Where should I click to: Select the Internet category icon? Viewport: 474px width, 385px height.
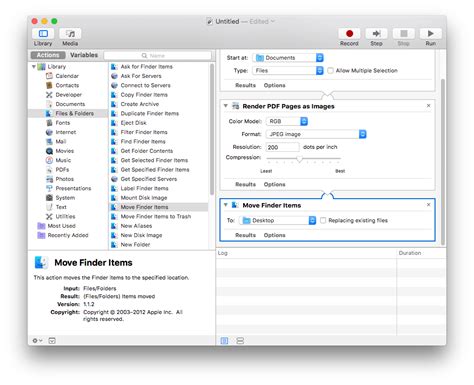pos(49,132)
